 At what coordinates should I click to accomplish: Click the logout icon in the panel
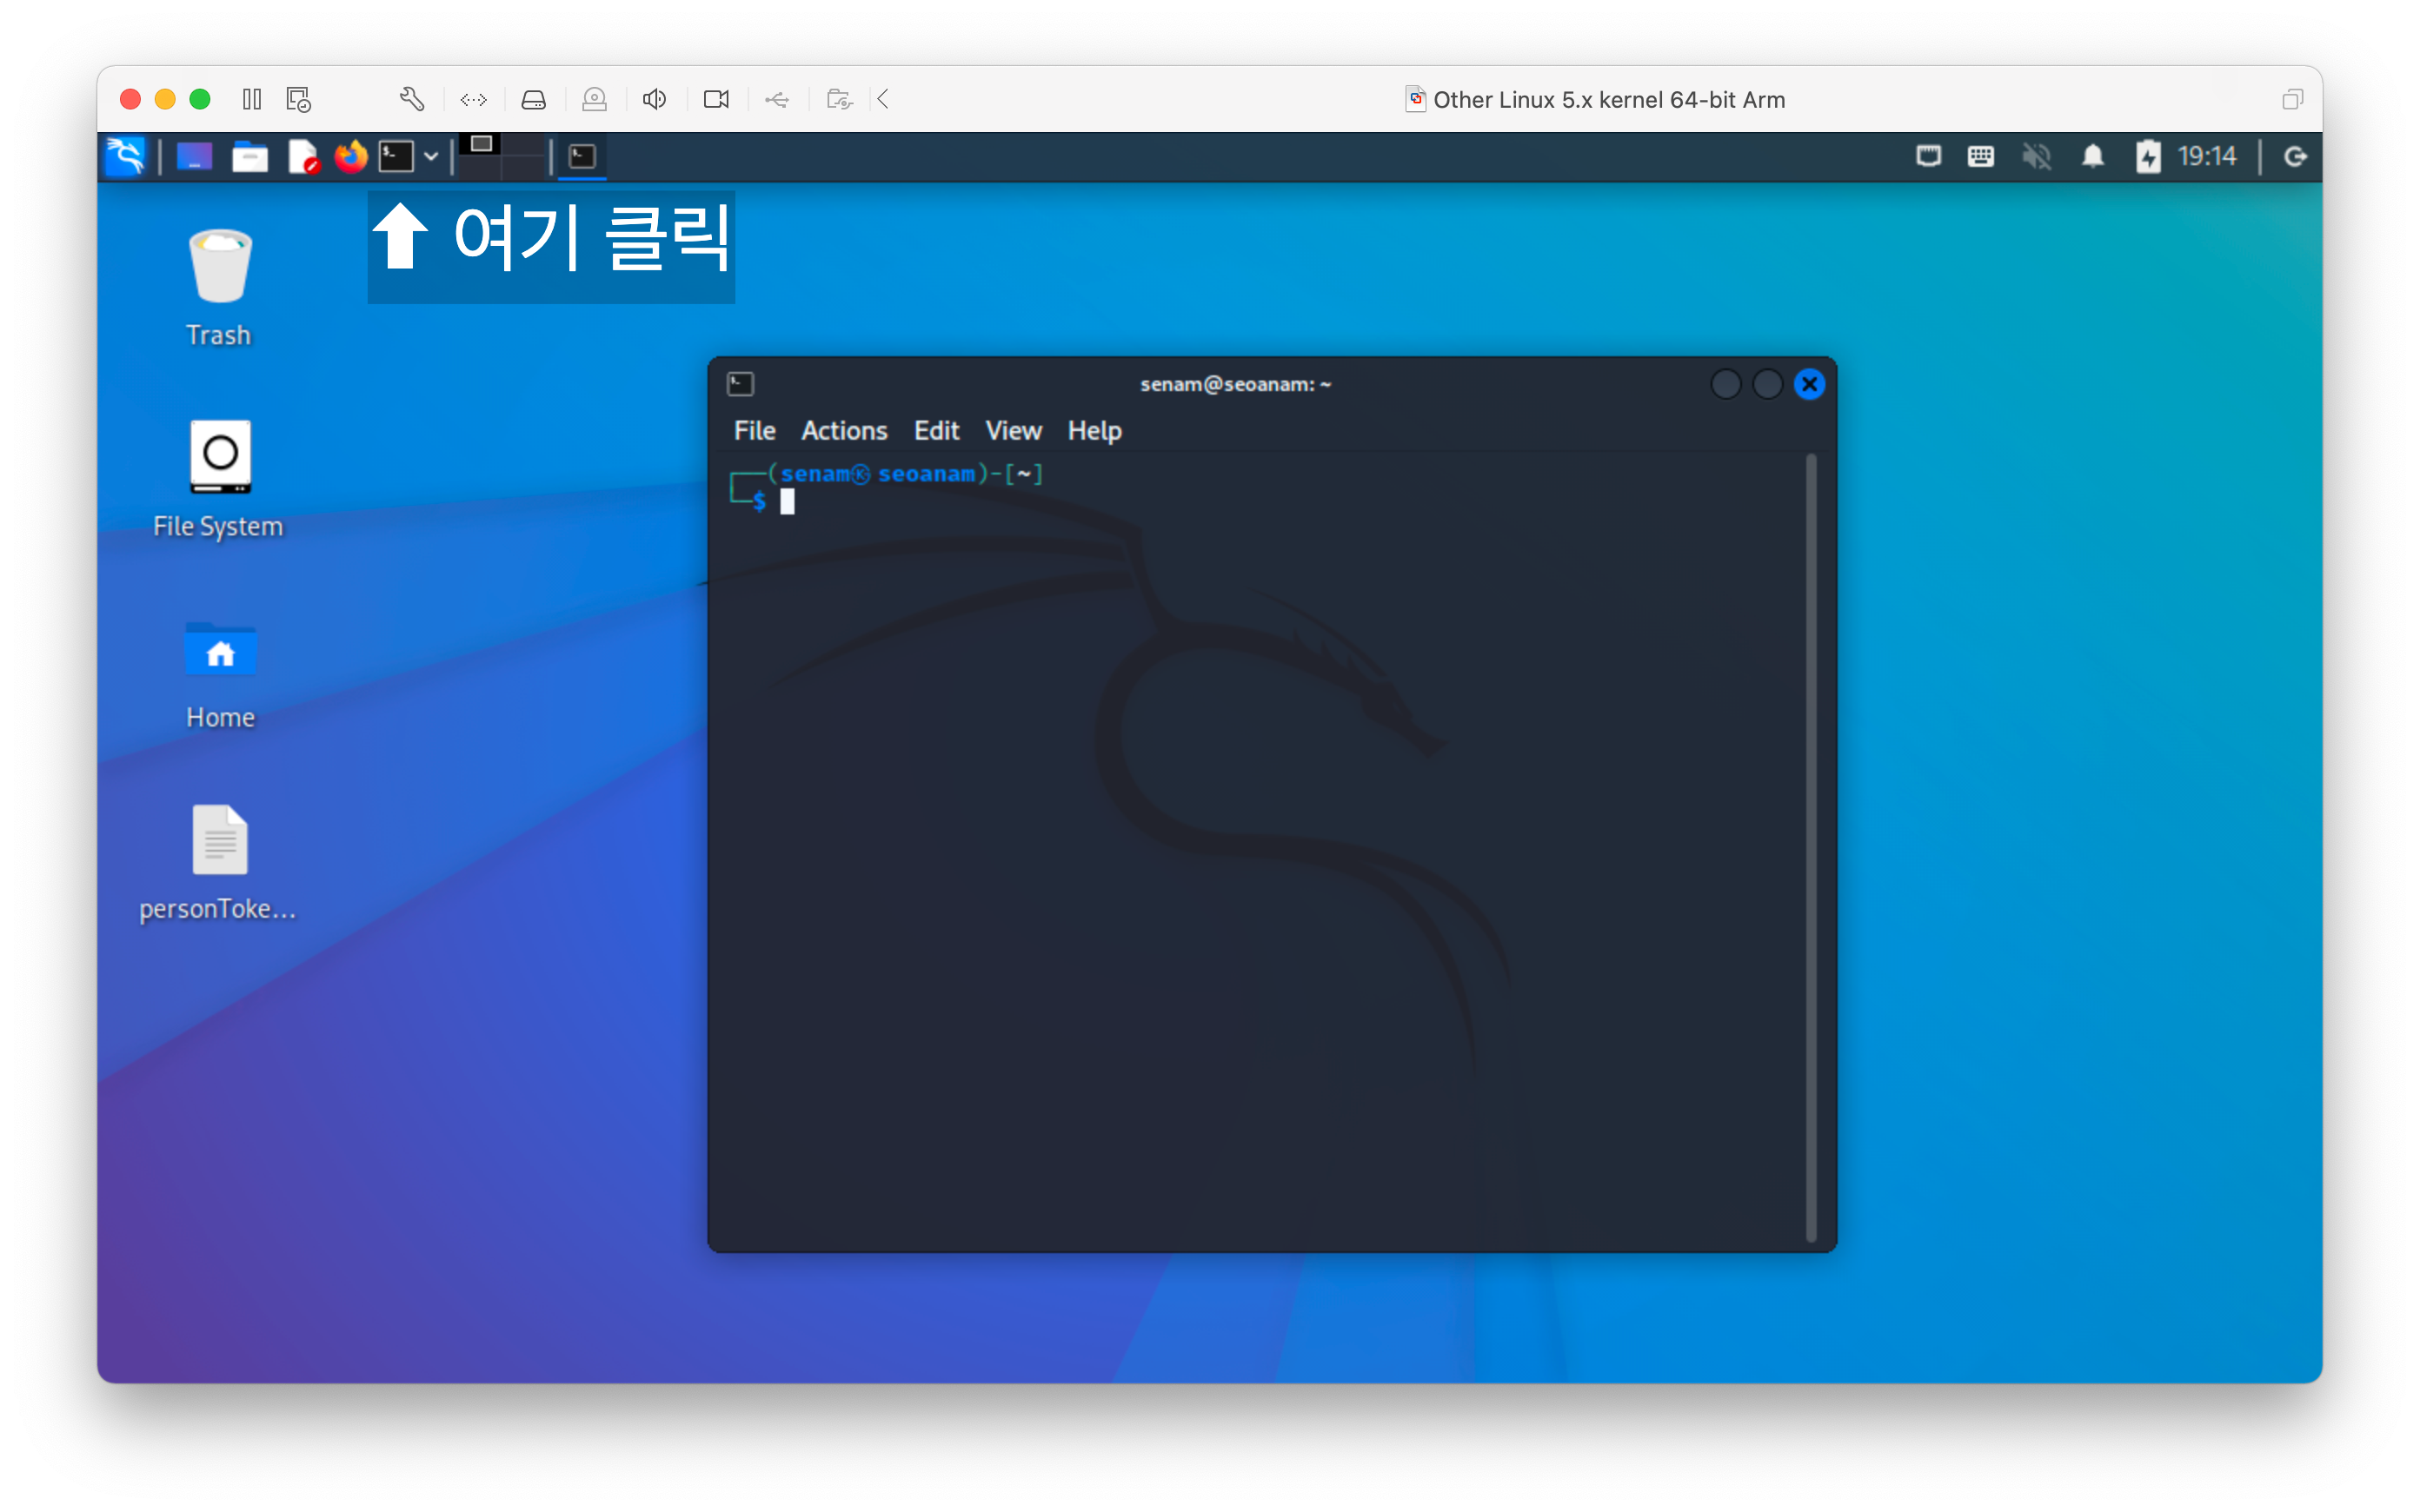[x=2295, y=157]
